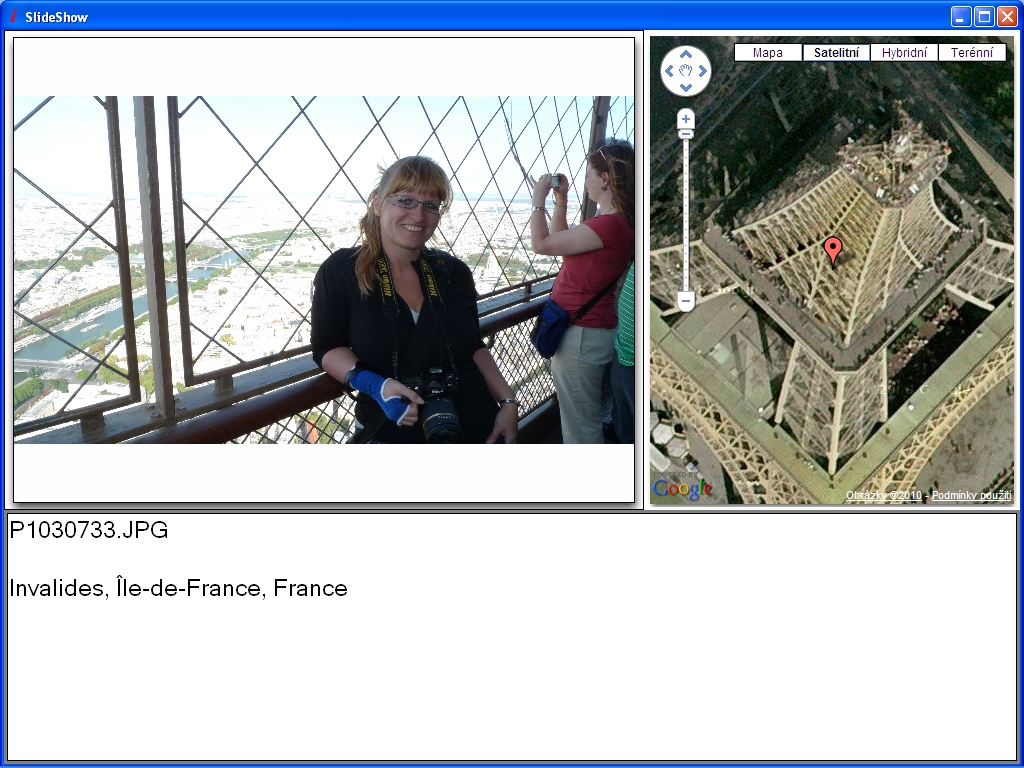Switch to Hybridní map view

tap(904, 53)
